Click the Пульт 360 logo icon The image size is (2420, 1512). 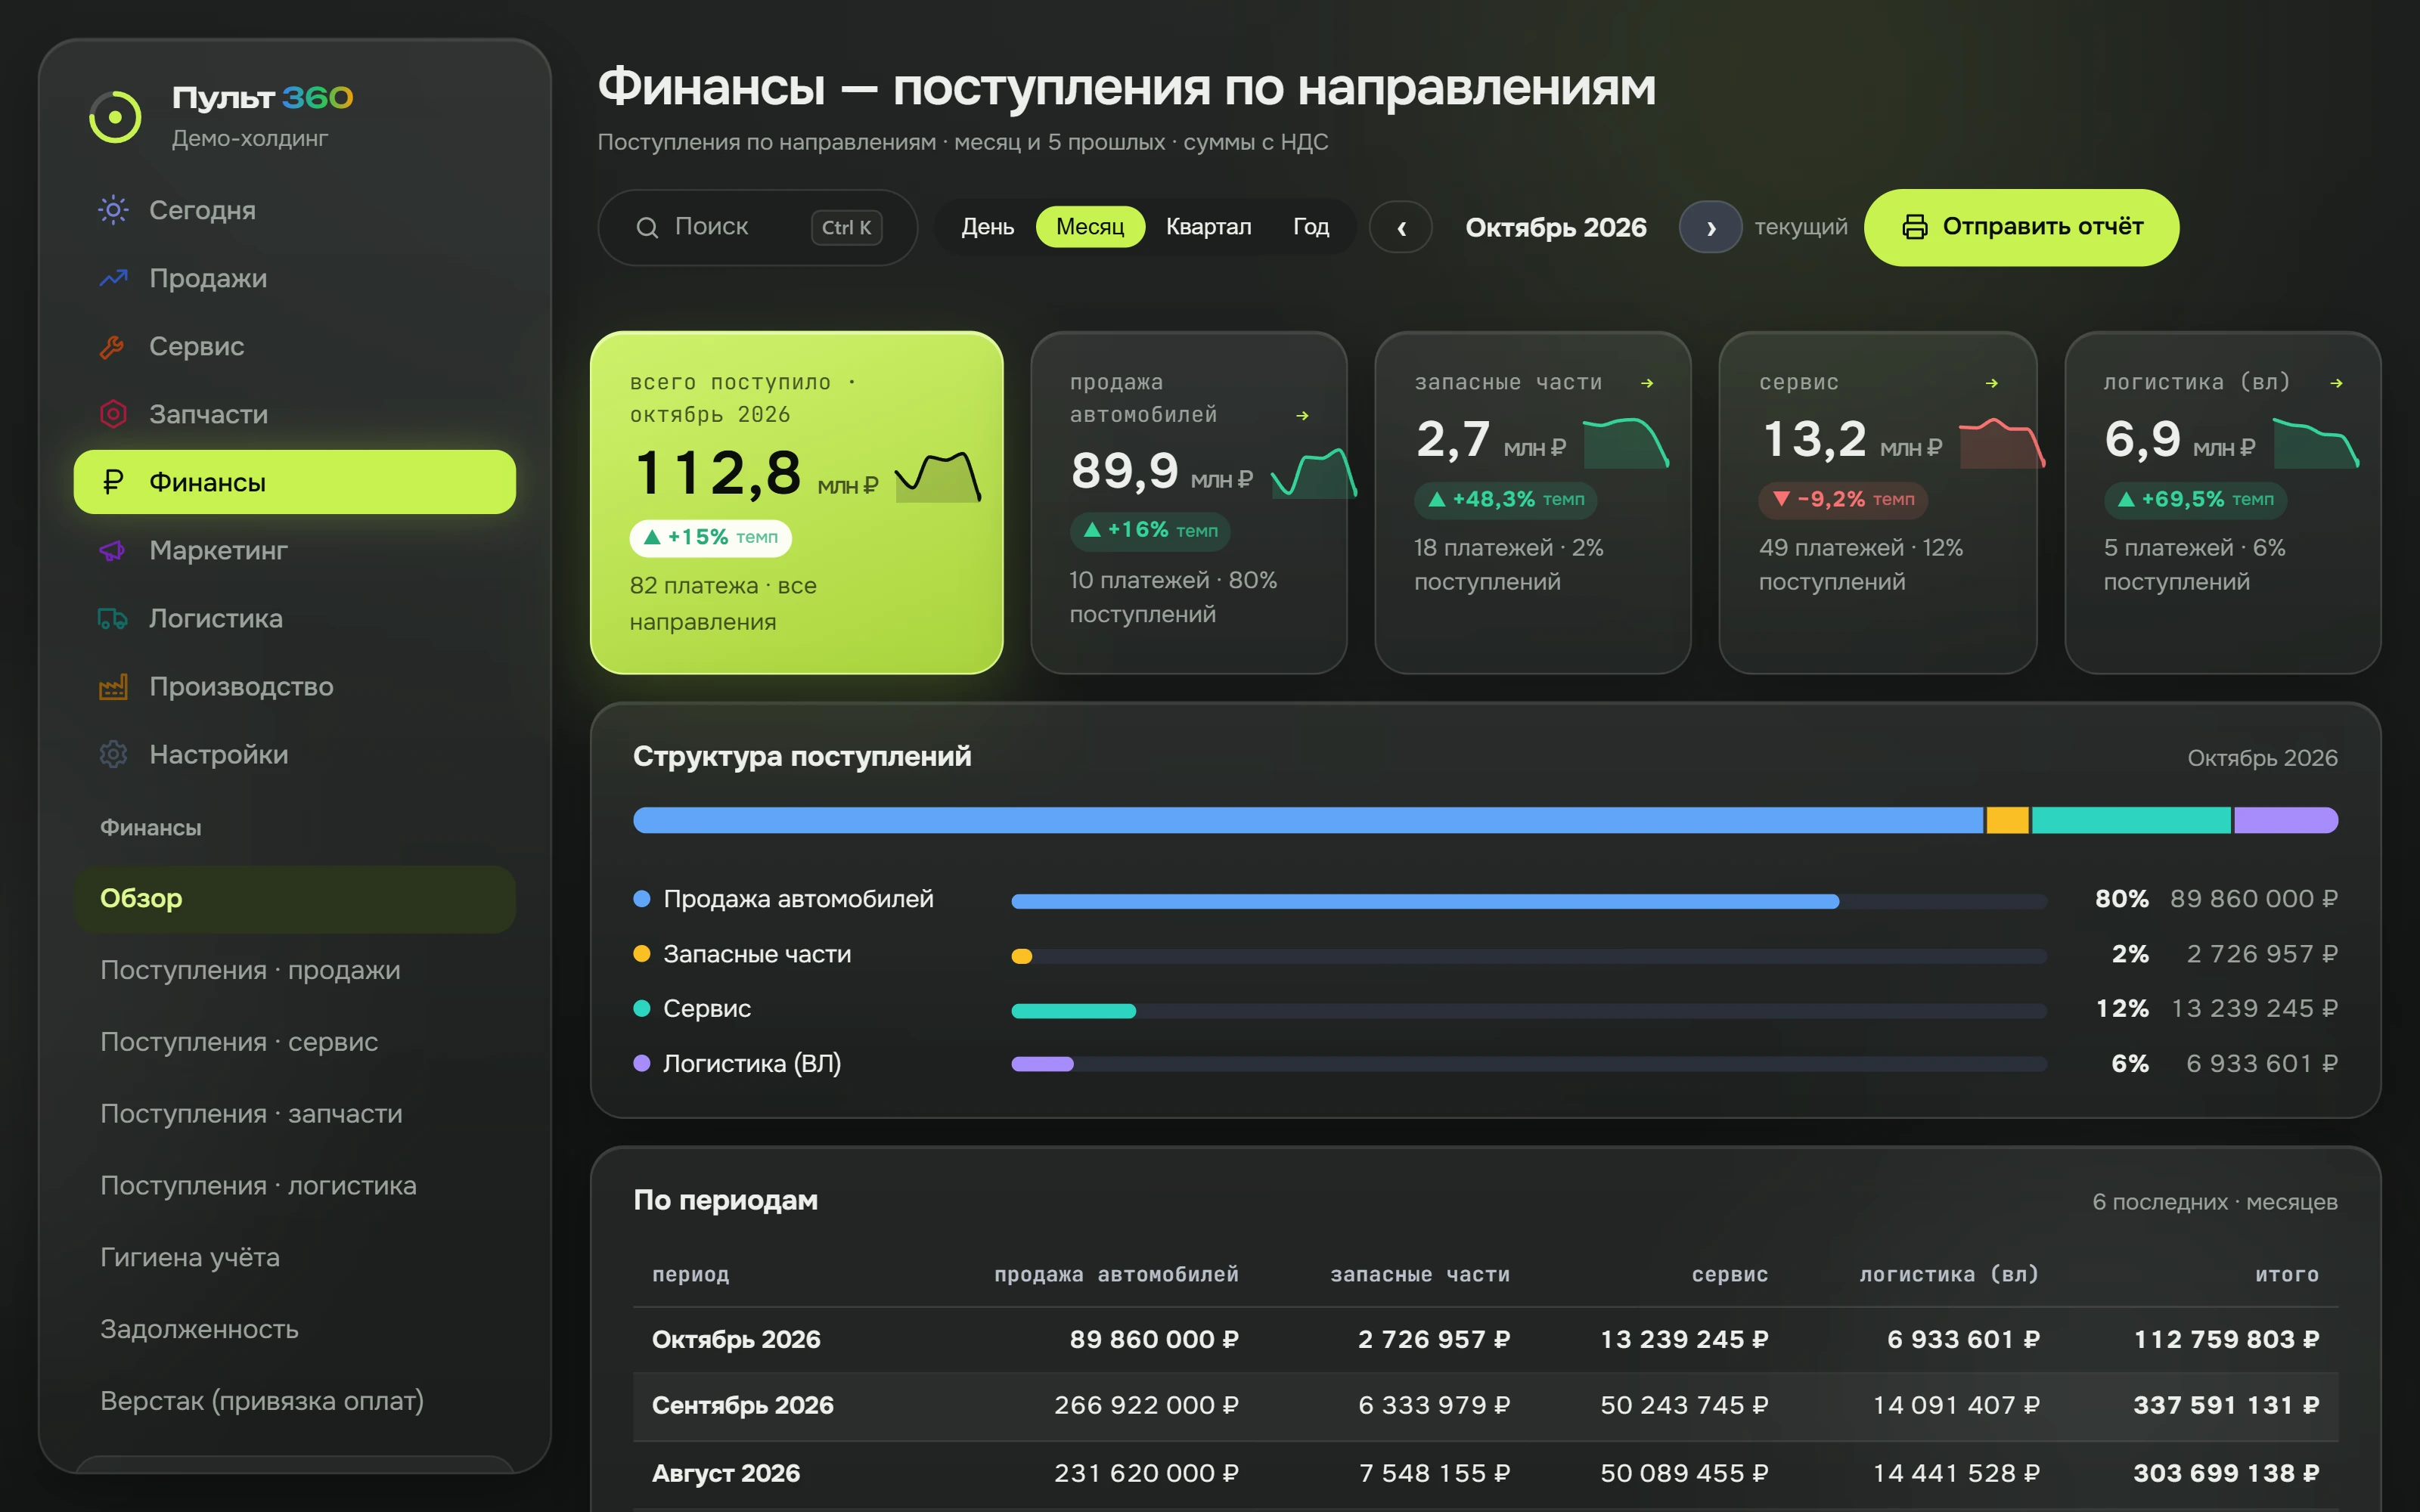115,117
